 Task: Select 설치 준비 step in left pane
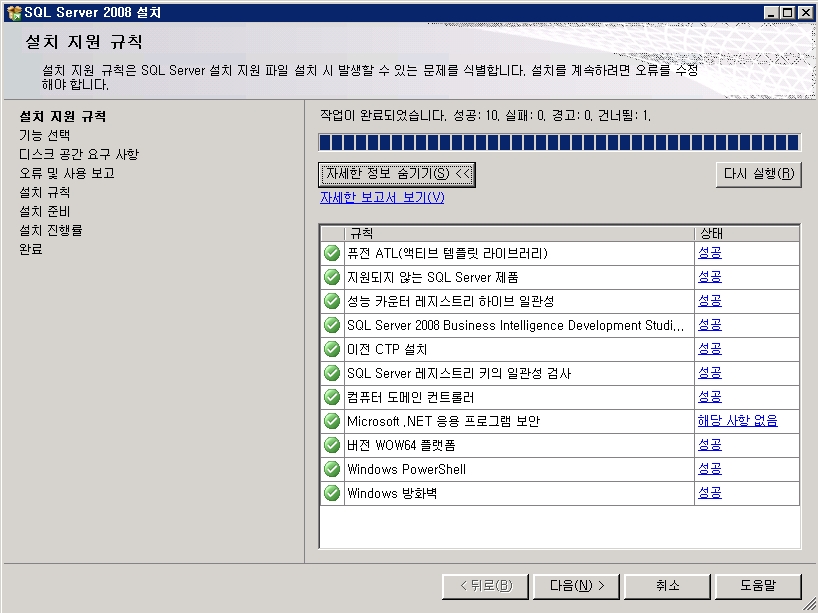(x=44, y=211)
